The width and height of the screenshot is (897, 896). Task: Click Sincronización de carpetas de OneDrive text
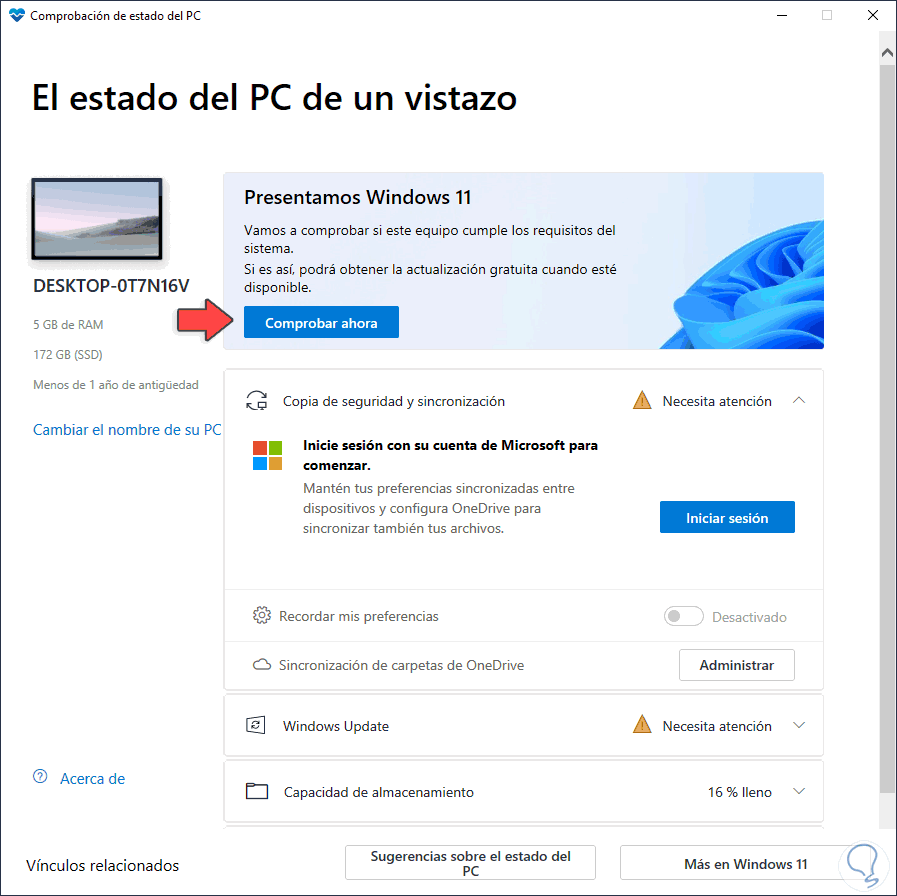(401, 665)
